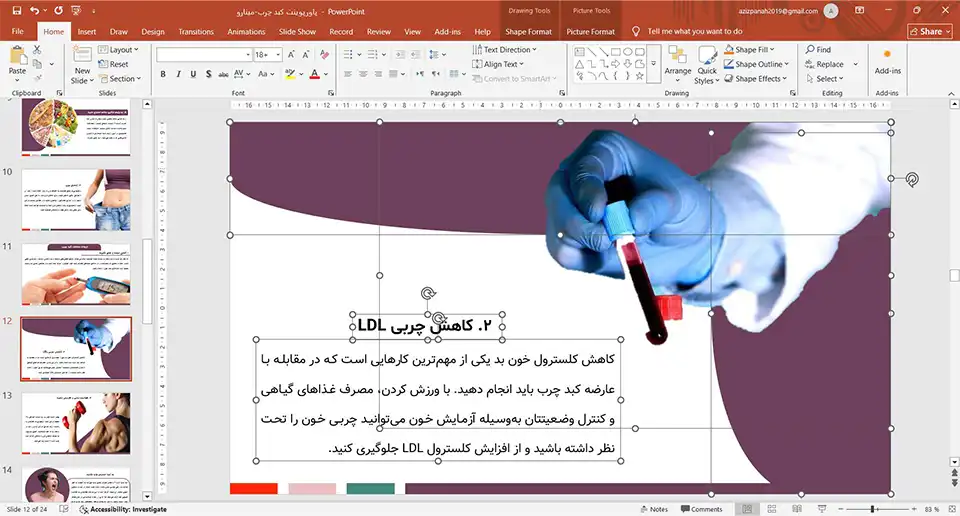Select the Text Box shape
This screenshot has width=960, height=516.
tap(579, 52)
